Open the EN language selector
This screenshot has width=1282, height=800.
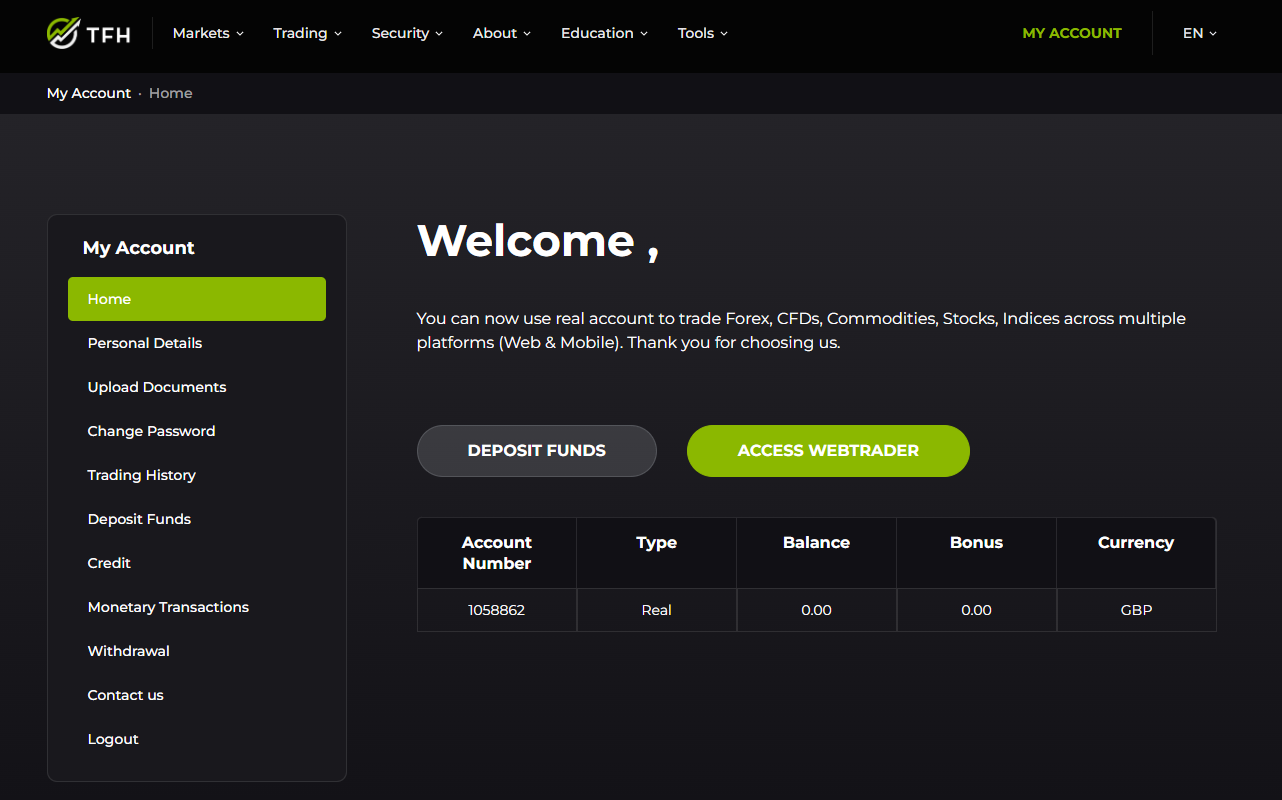click(x=1200, y=33)
